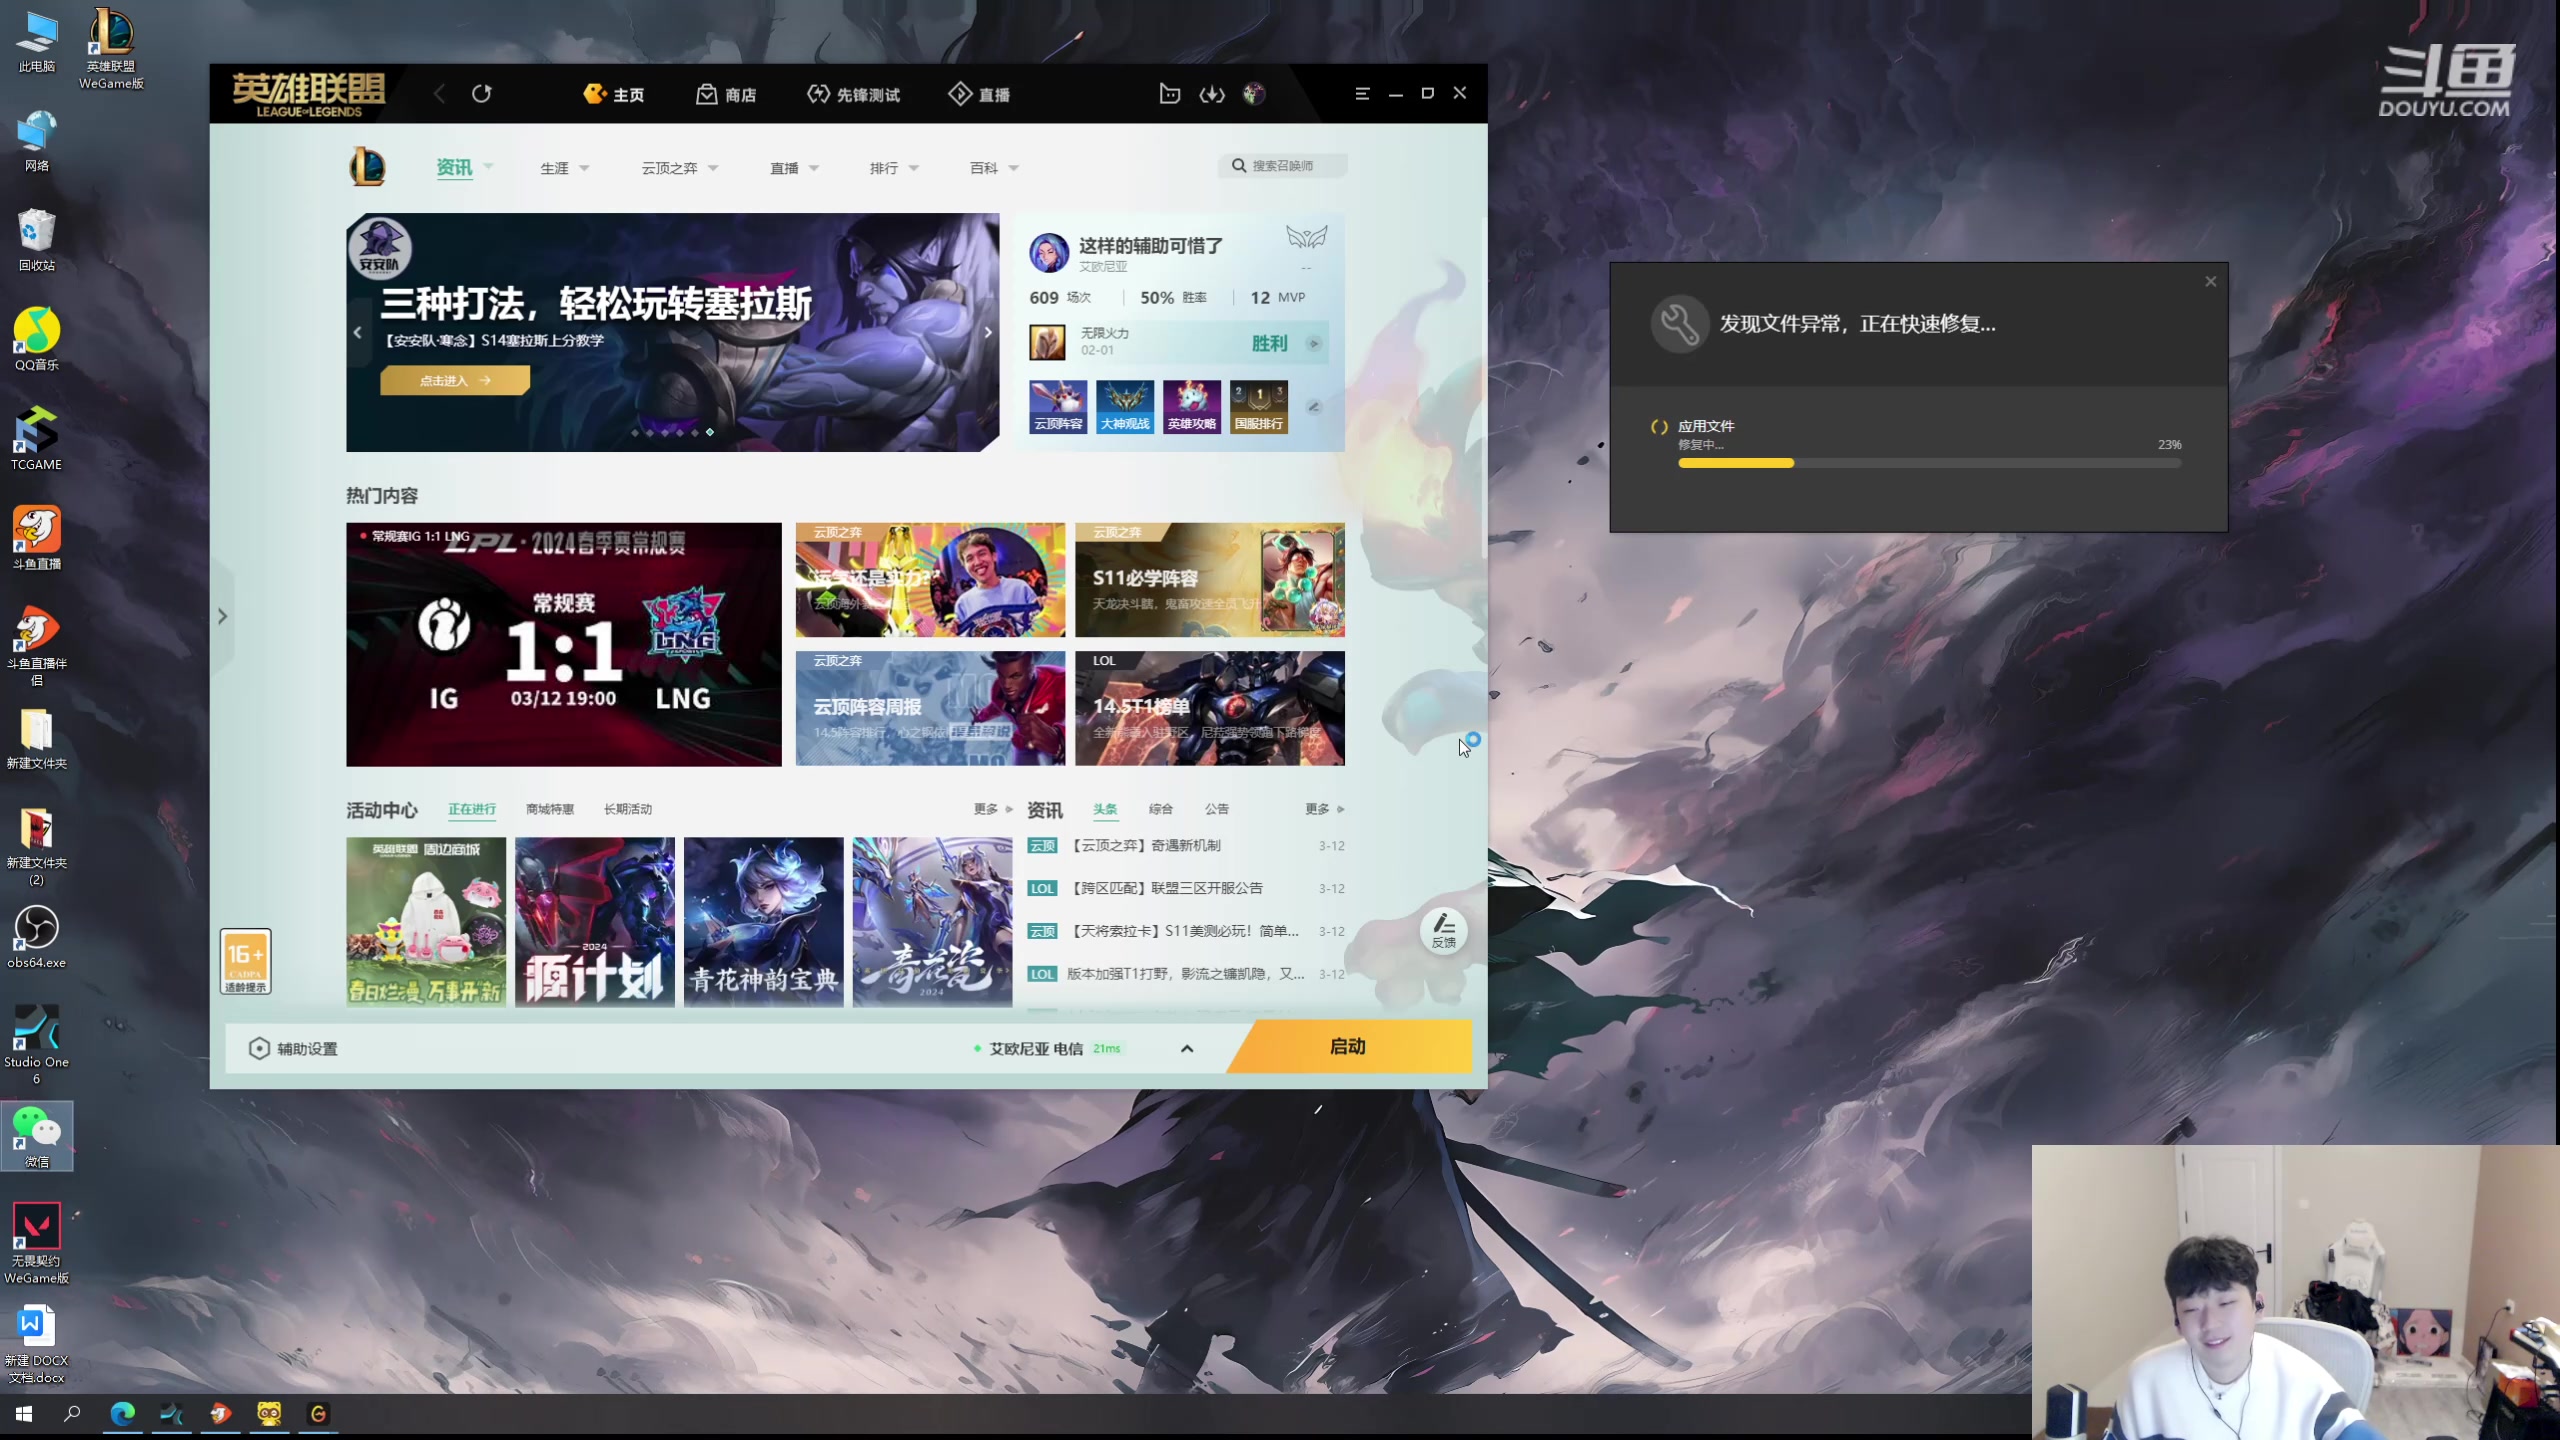Show next banner slide arrow
2560x1440 pixels.
click(x=988, y=332)
